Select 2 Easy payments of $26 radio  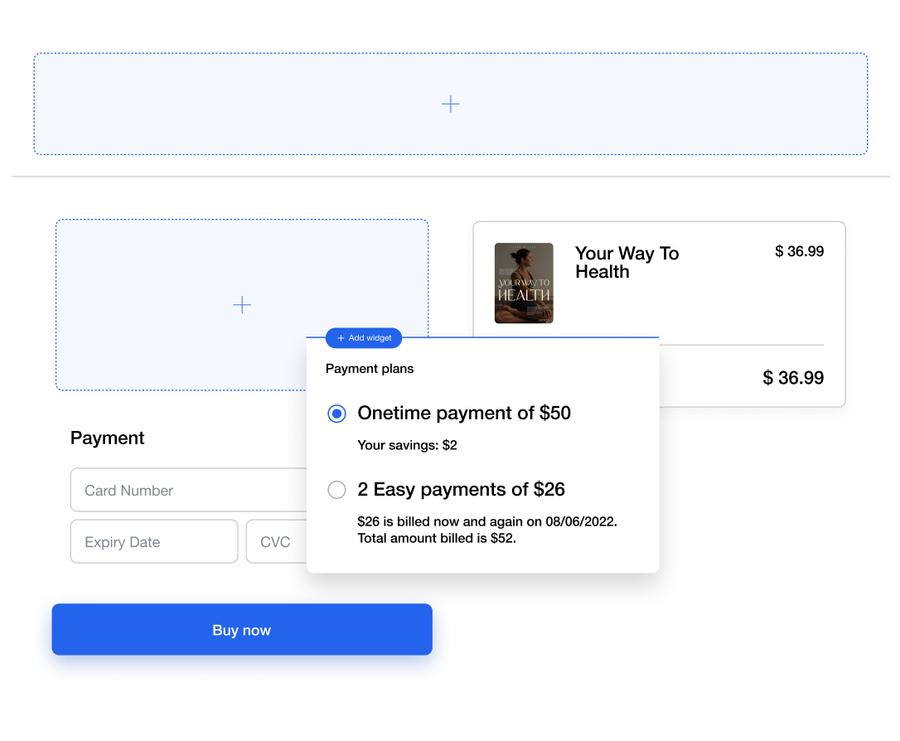point(337,490)
